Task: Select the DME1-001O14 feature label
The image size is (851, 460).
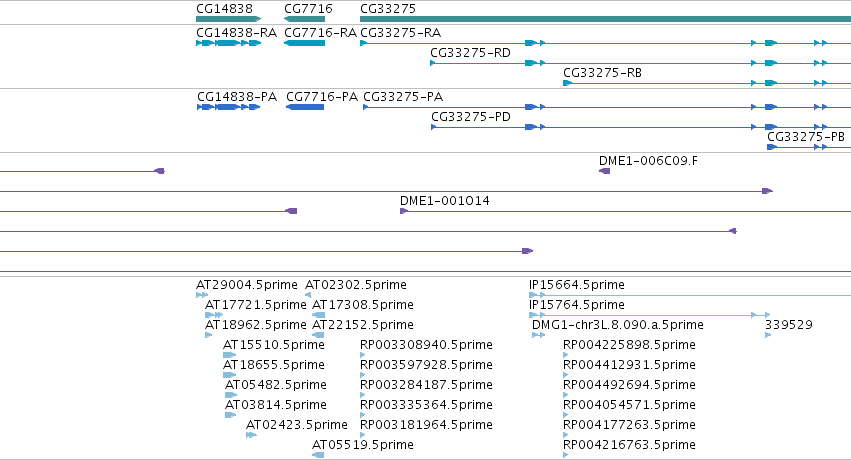Action: pos(444,201)
